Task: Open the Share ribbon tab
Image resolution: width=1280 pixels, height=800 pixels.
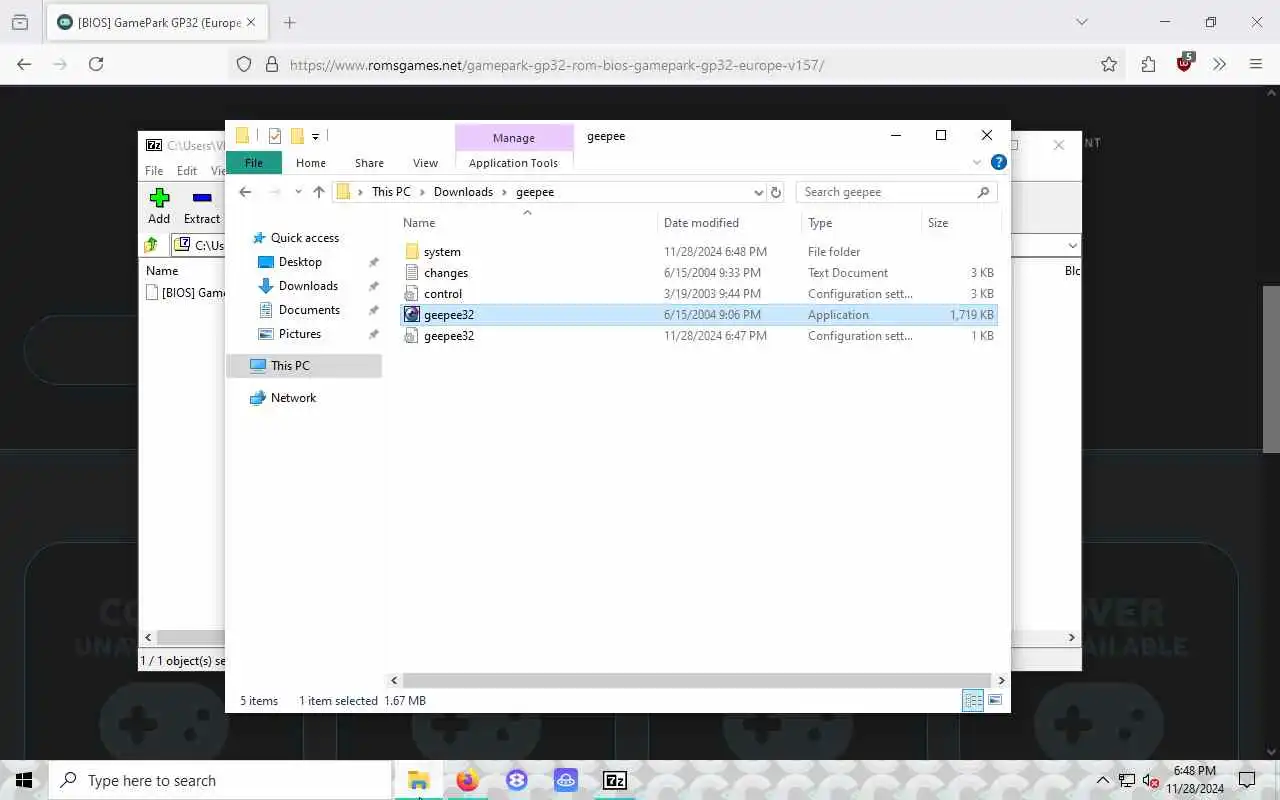Action: [369, 162]
